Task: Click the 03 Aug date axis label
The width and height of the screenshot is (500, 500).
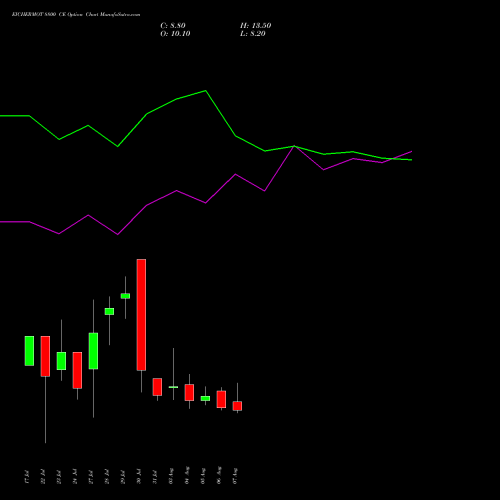Action: pyautogui.click(x=171, y=476)
